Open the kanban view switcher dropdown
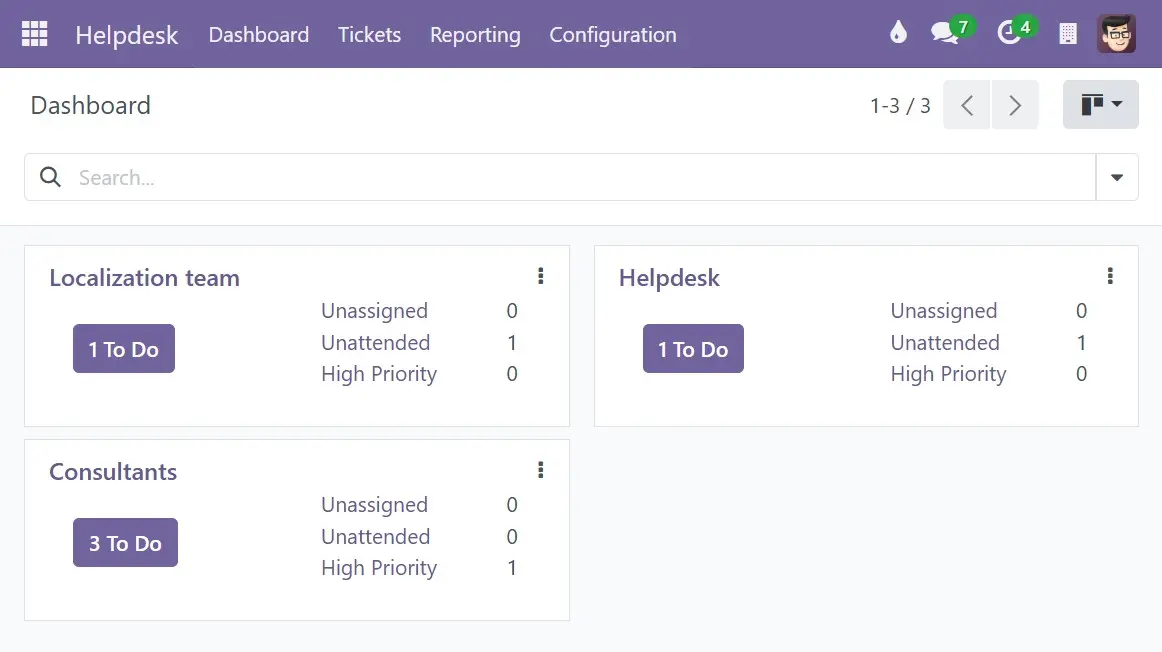The height and width of the screenshot is (652, 1162). click(x=1100, y=104)
